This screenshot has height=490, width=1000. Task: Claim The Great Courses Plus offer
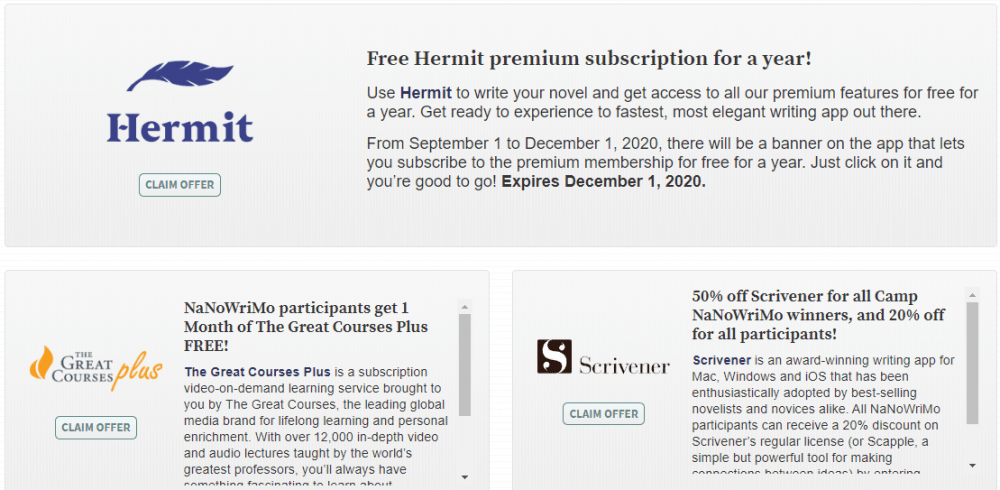coord(96,427)
